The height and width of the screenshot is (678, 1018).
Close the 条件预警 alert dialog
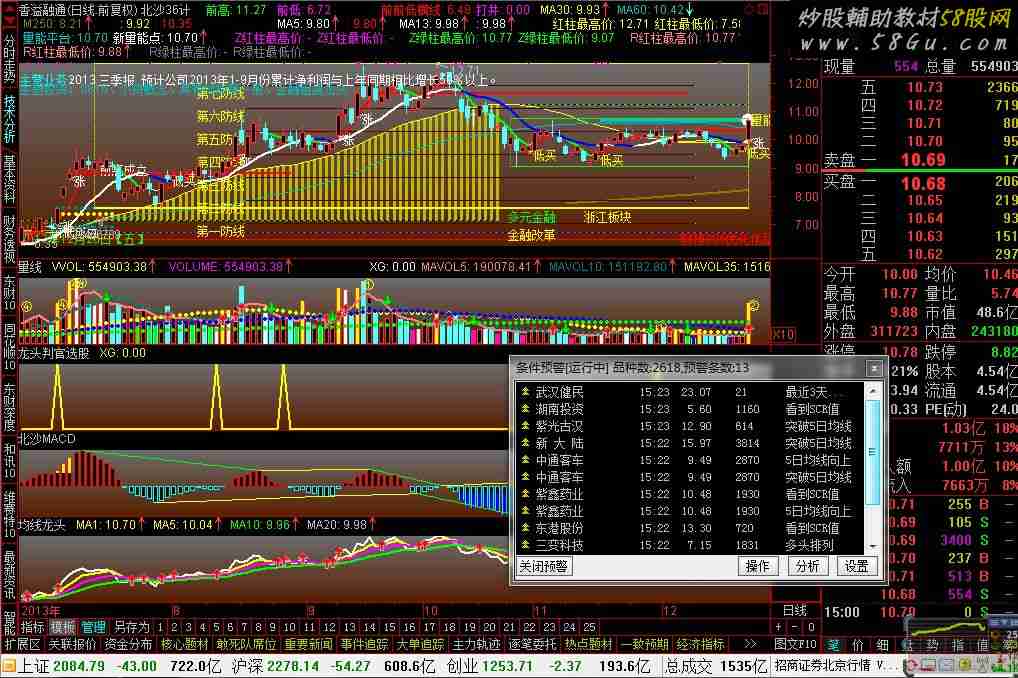(x=874, y=368)
